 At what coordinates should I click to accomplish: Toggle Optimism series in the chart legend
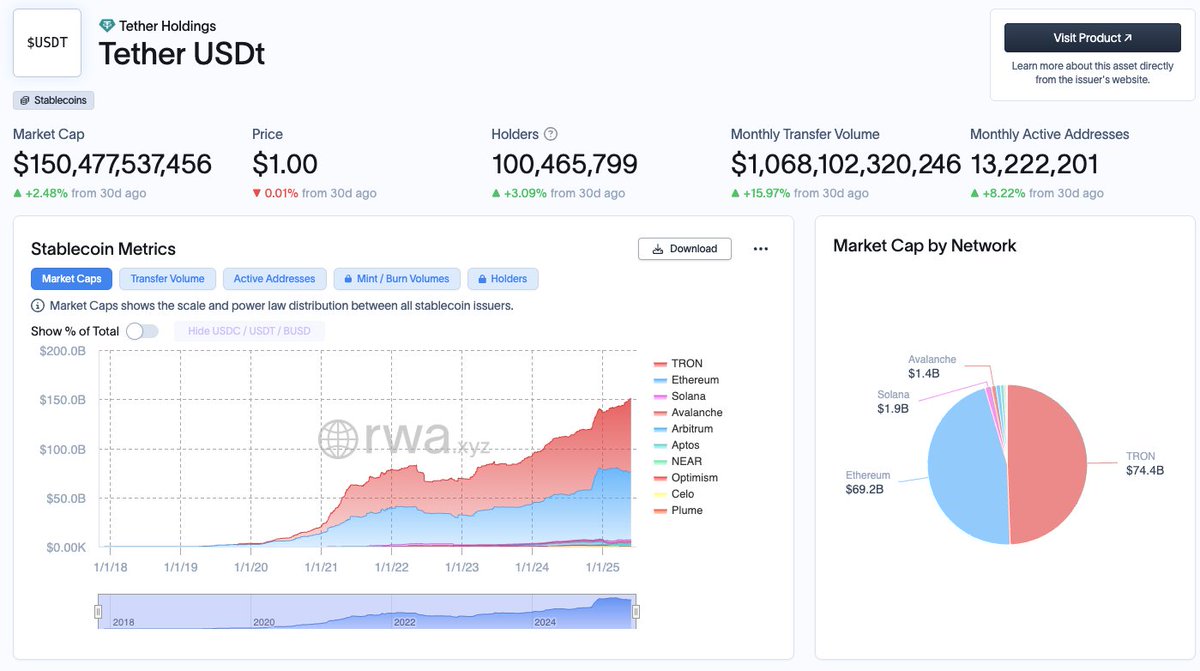(x=686, y=477)
